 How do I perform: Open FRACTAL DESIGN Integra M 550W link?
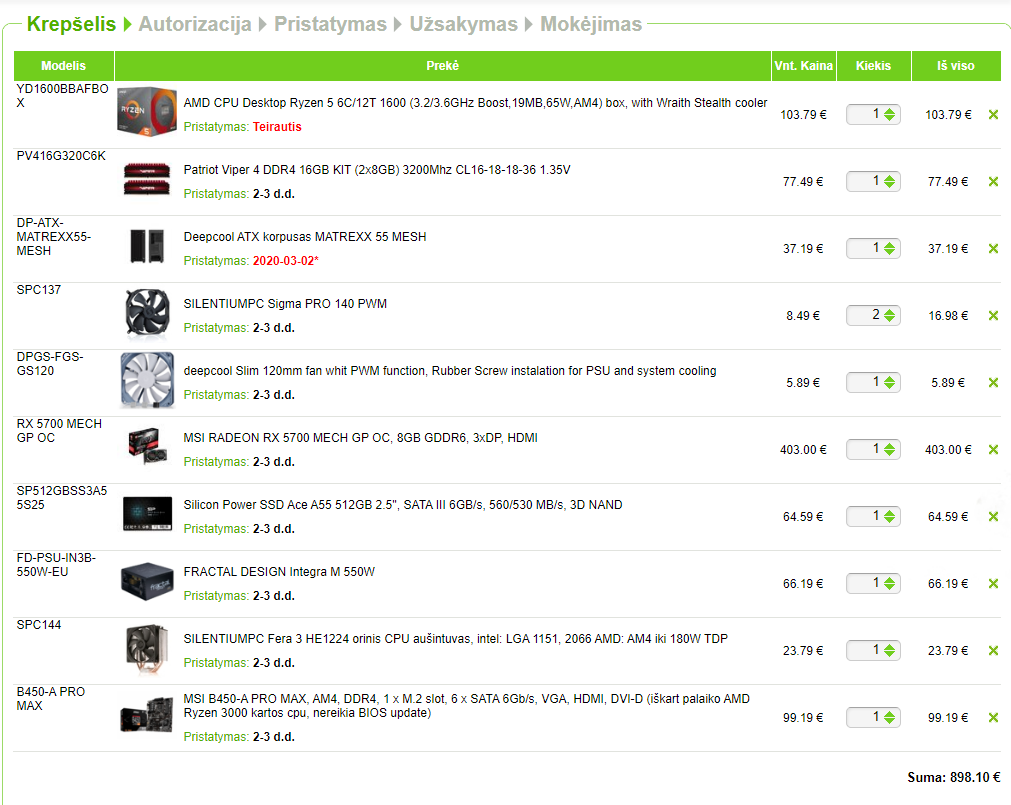(x=279, y=572)
